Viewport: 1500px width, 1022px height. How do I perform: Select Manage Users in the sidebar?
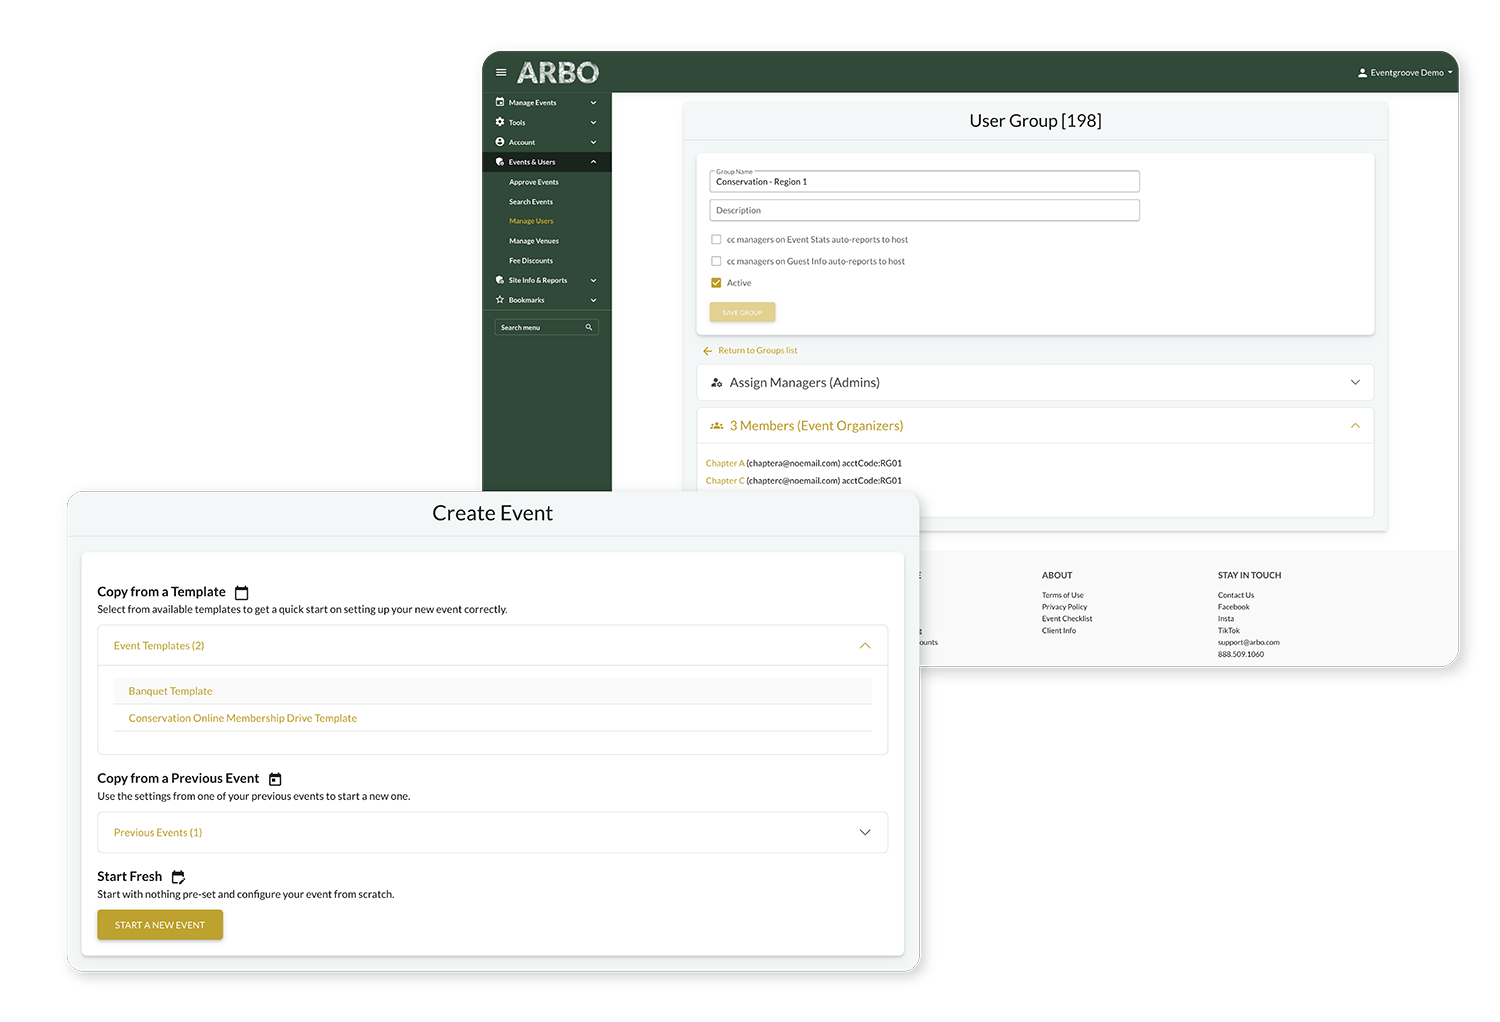(x=531, y=221)
